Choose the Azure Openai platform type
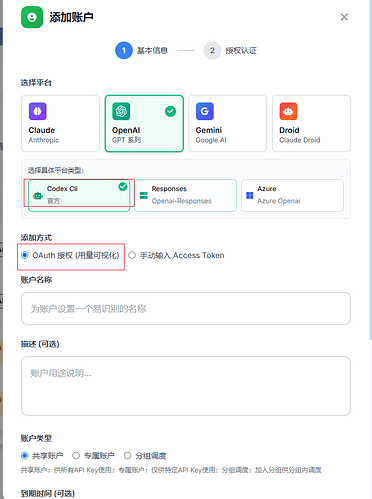The height and width of the screenshot is (499, 372). click(x=292, y=195)
